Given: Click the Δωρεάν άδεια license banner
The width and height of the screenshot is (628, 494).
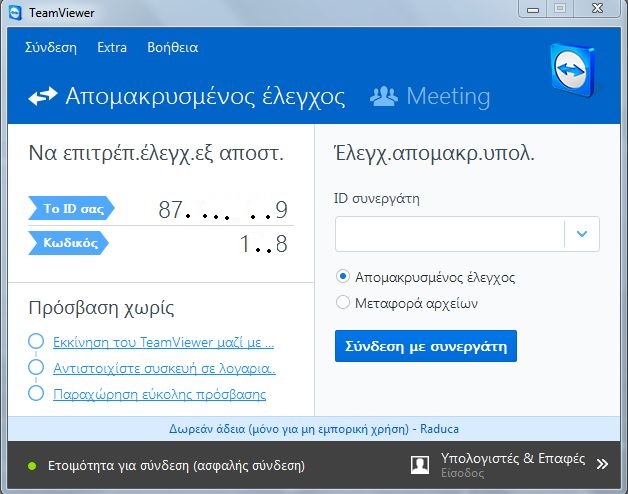Looking at the screenshot, I should (314, 429).
